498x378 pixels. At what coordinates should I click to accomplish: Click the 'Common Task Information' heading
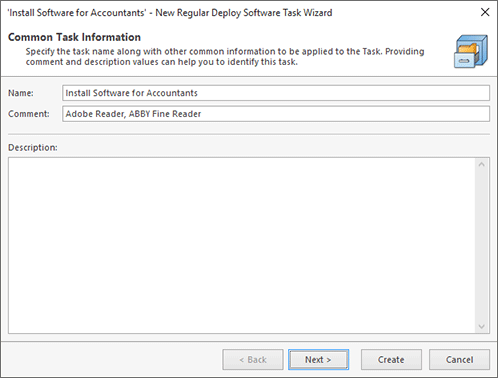74,37
